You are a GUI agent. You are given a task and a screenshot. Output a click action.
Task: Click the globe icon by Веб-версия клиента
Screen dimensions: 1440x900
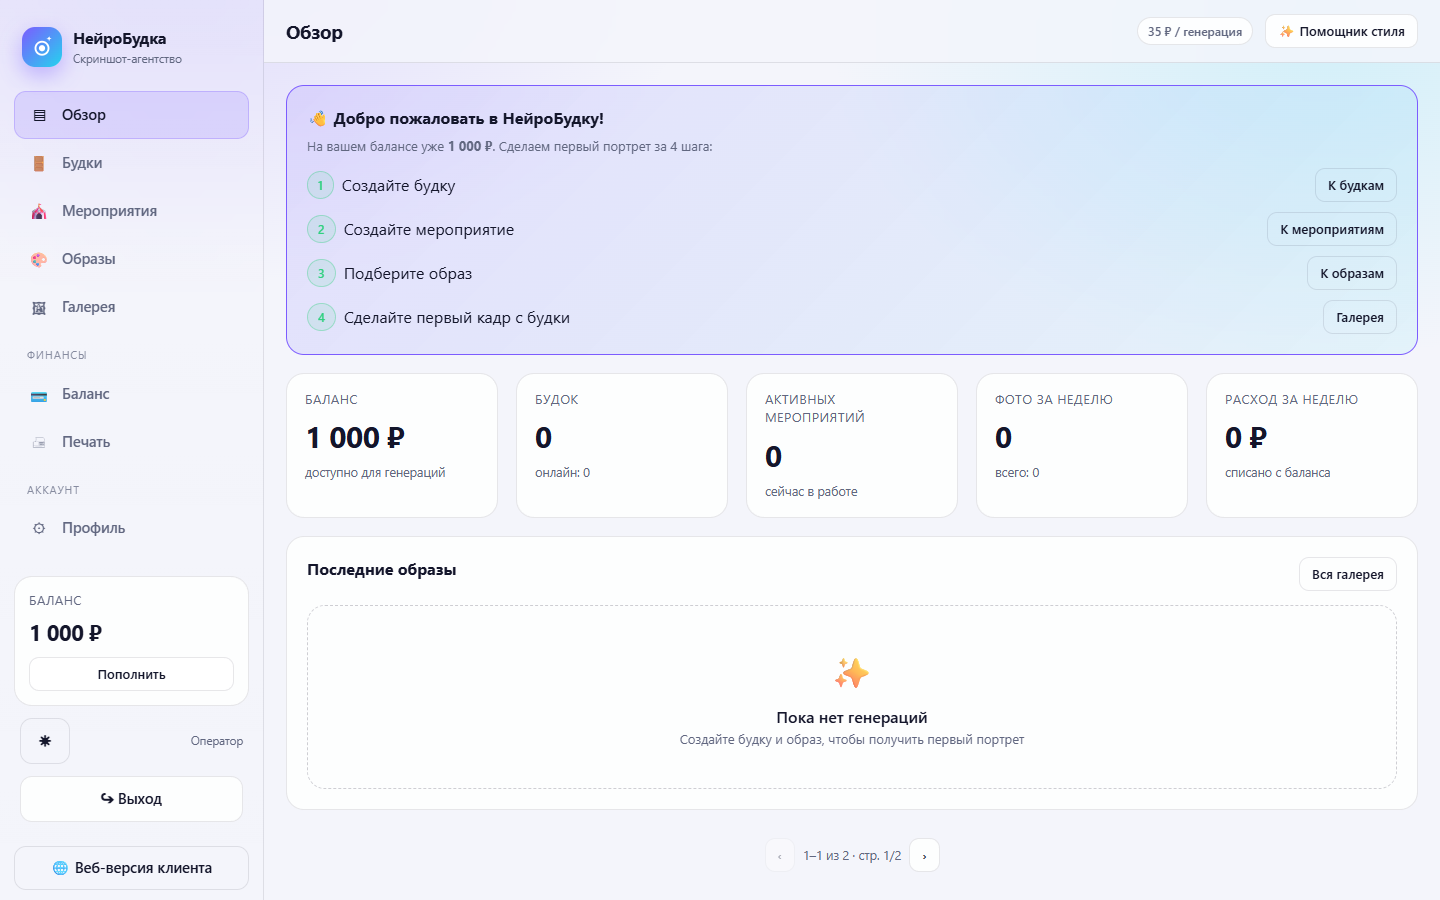[x=60, y=868]
